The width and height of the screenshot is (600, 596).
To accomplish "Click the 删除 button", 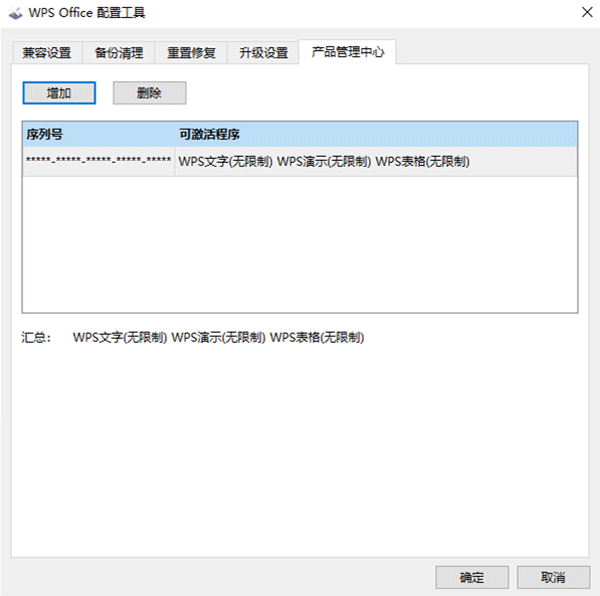I will 150,93.
